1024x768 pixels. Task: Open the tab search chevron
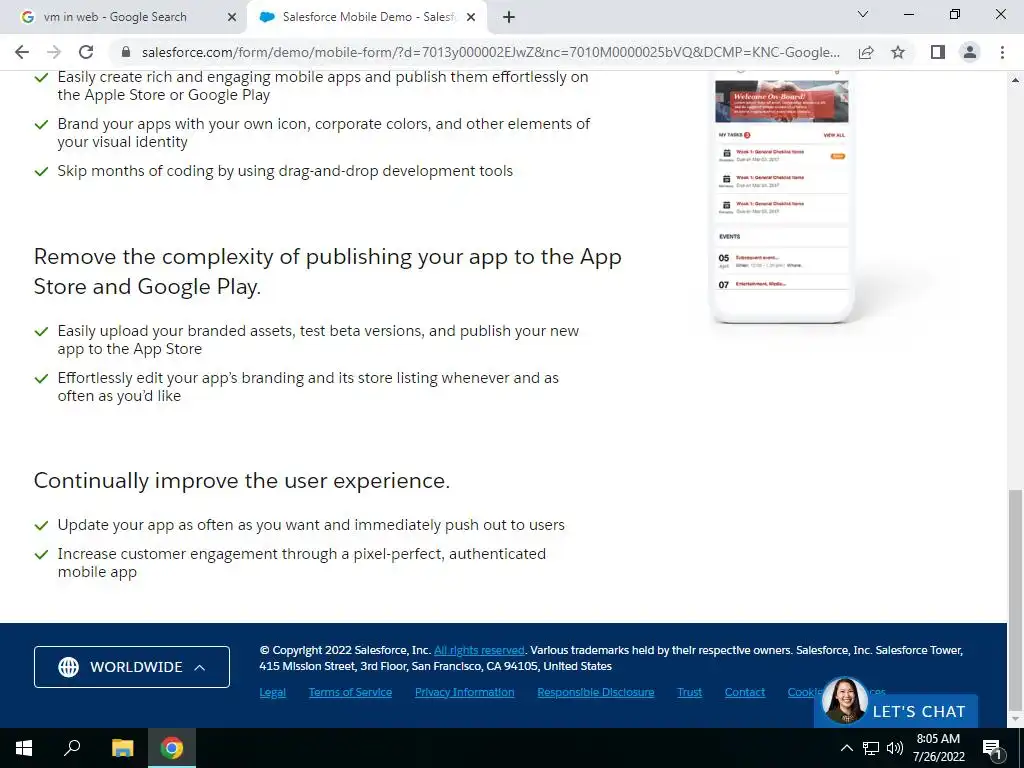[x=863, y=14]
